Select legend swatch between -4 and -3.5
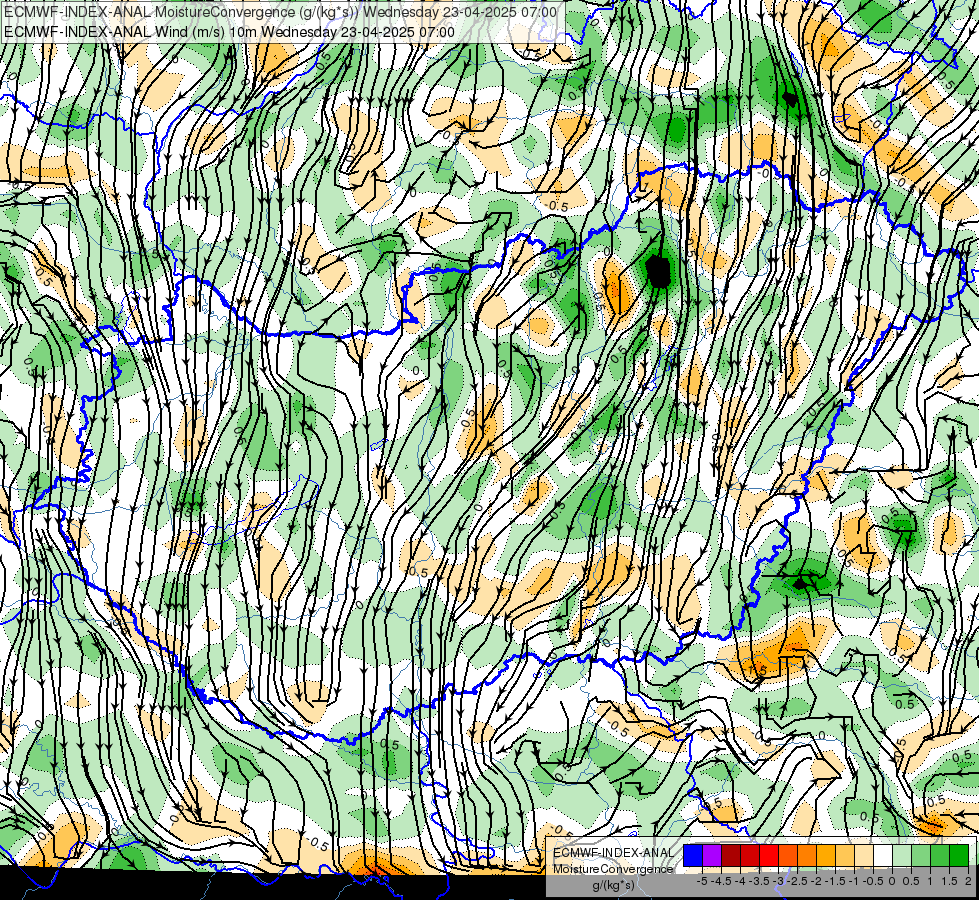This screenshot has width=979, height=900. [x=750, y=855]
